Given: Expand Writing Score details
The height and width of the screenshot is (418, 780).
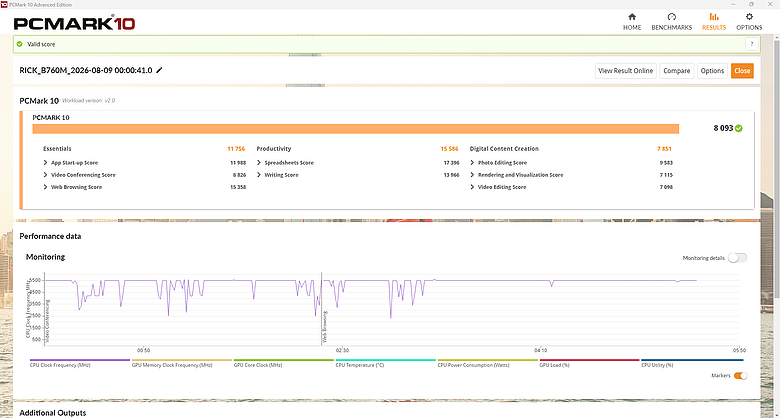Looking at the screenshot, I should pos(259,175).
